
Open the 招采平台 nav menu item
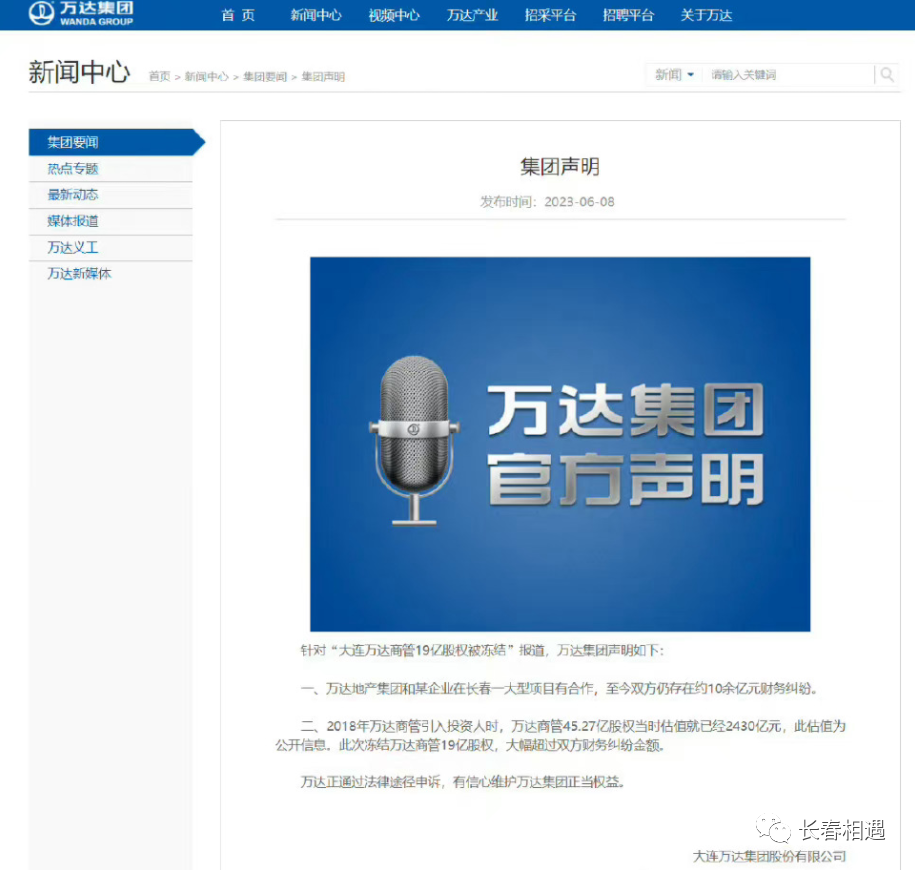(550, 15)
